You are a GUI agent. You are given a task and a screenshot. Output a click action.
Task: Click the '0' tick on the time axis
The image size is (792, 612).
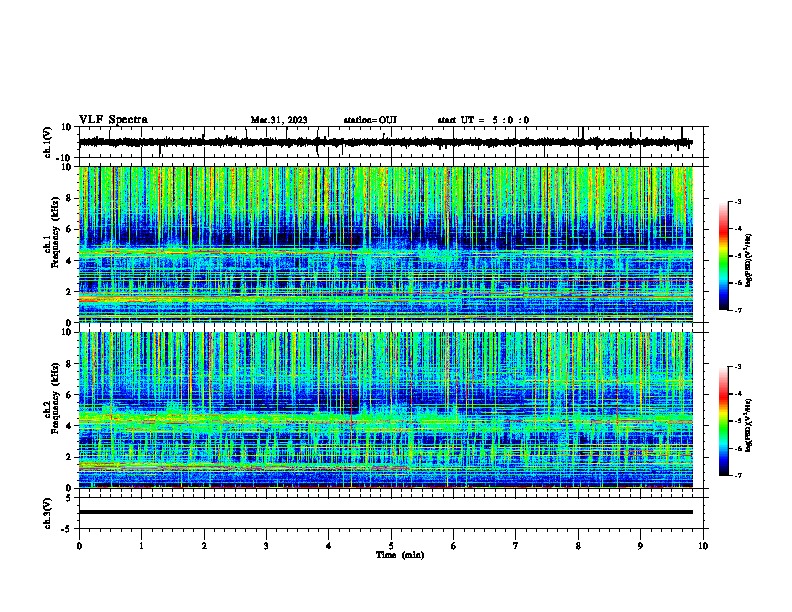pos(79,546)
